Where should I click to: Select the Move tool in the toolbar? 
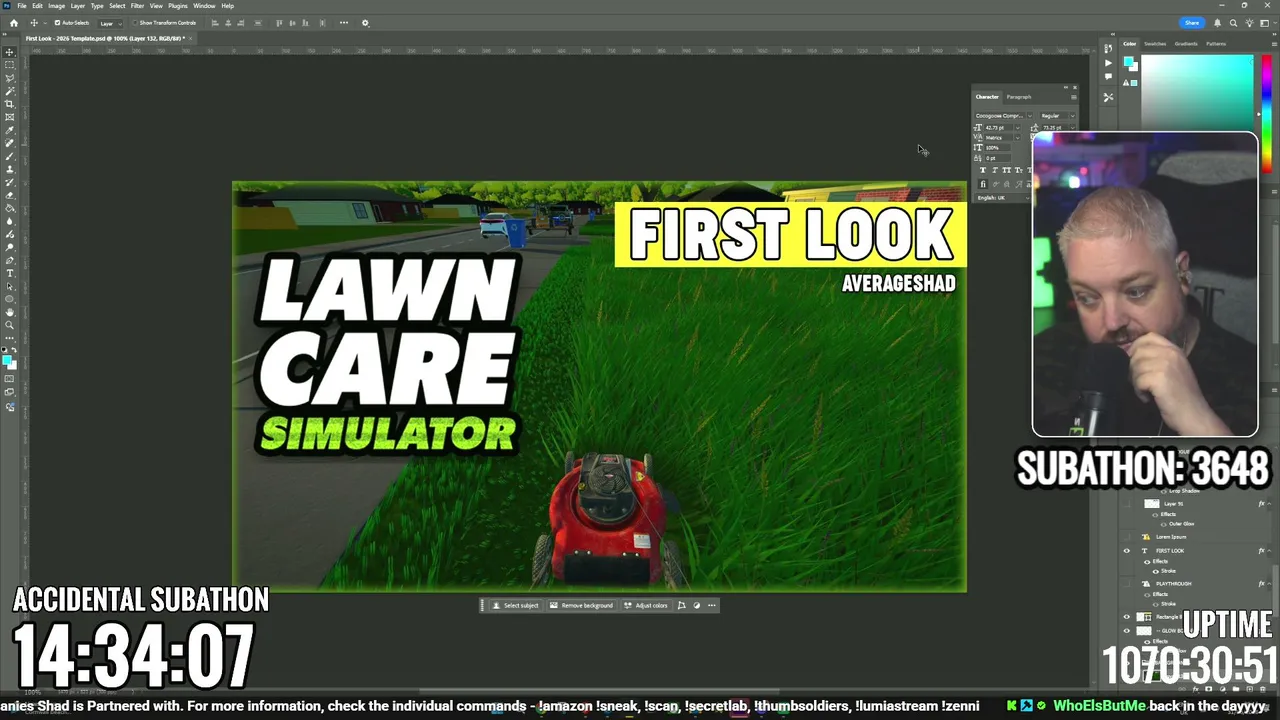click(10, 52)
